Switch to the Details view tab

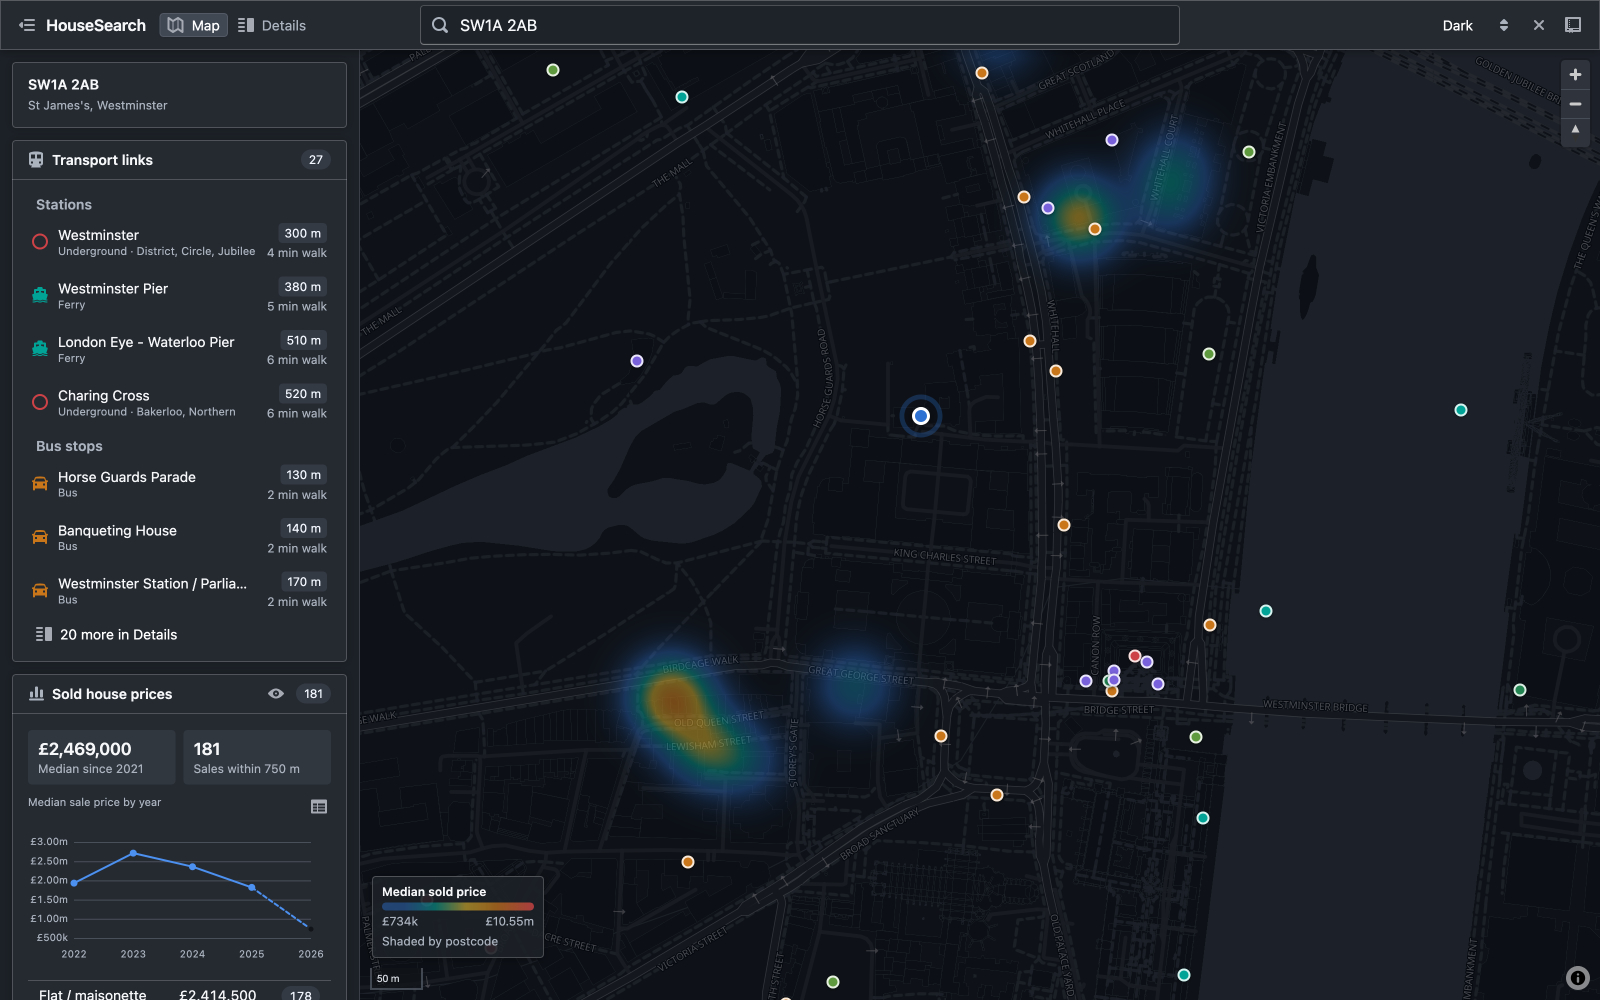pos(272,25)
